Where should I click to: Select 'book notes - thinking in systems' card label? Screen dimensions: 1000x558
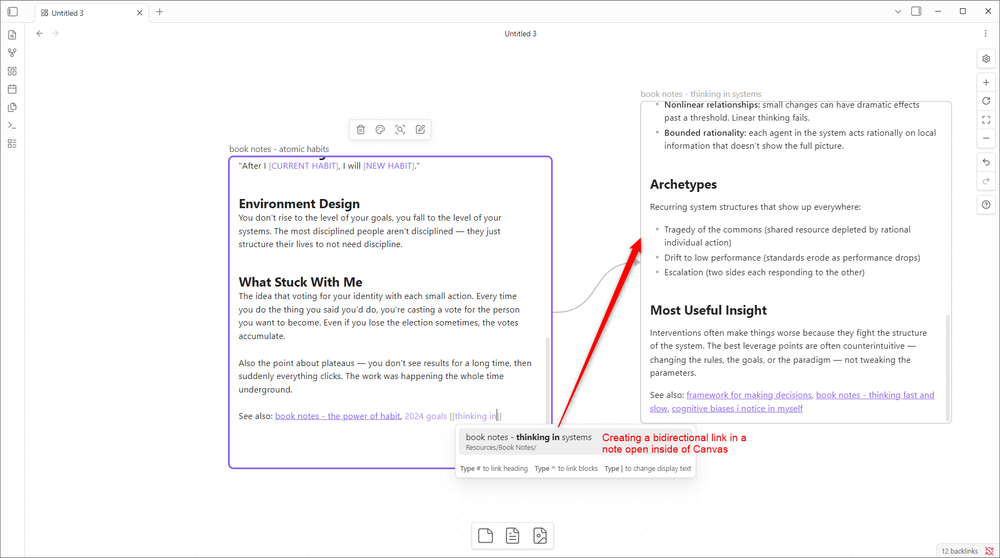(701, 94)
